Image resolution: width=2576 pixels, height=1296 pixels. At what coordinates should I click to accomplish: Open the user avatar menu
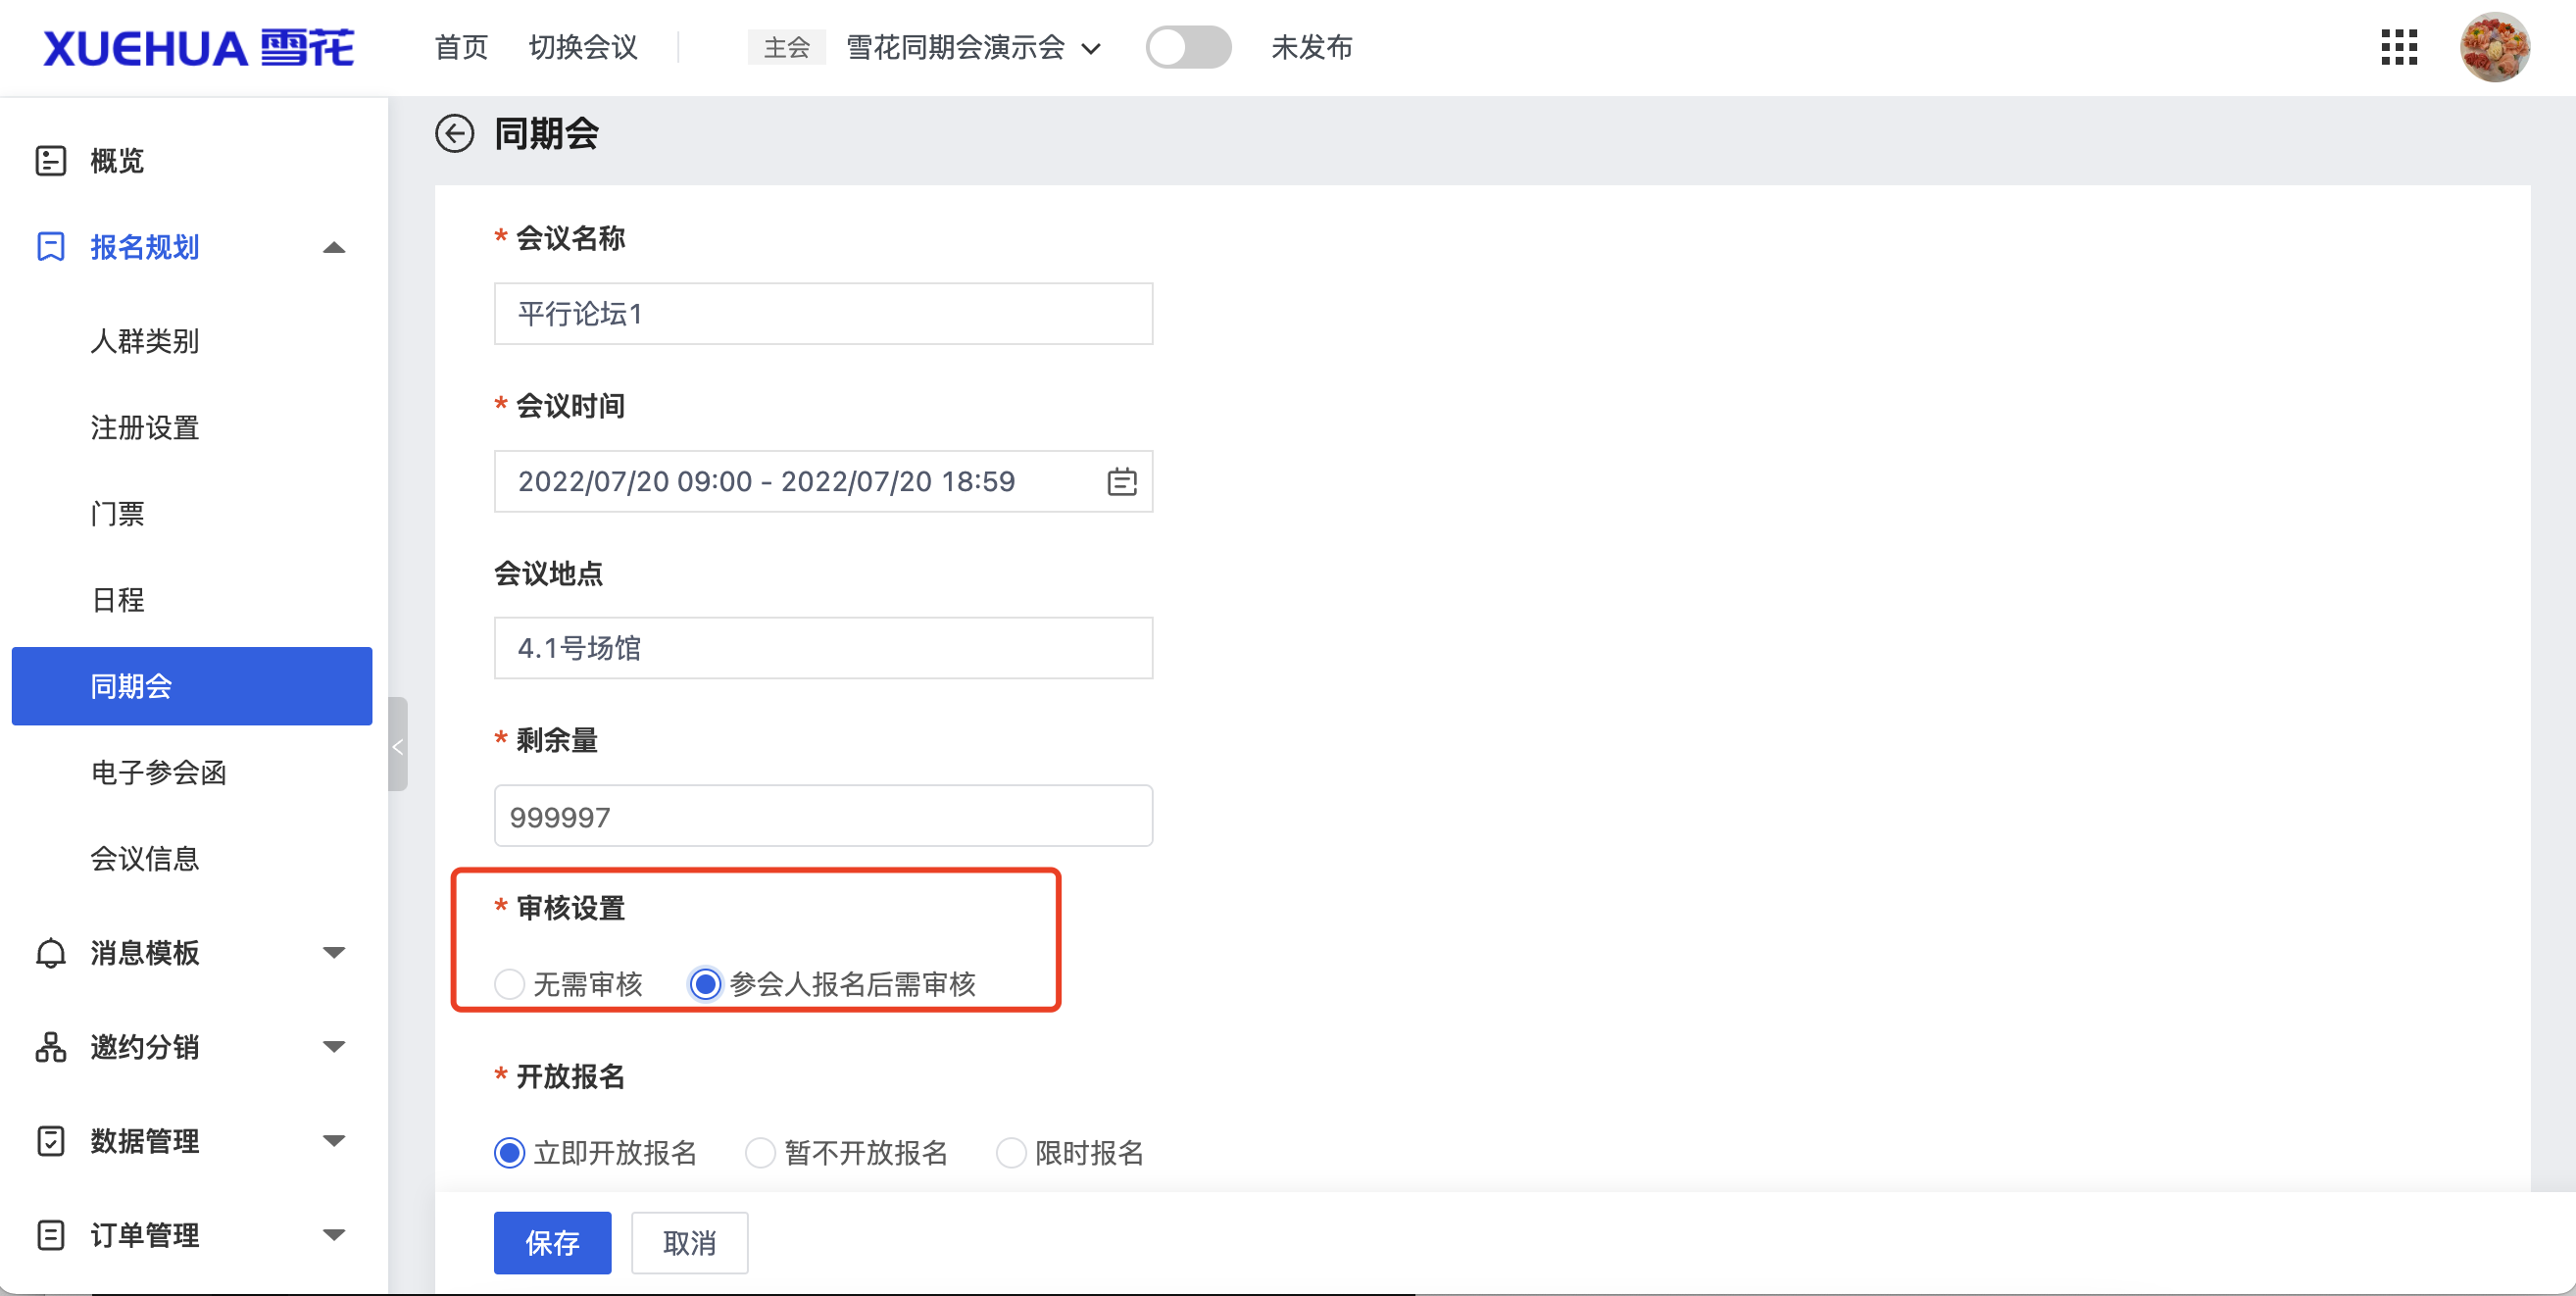(2494, 47)
